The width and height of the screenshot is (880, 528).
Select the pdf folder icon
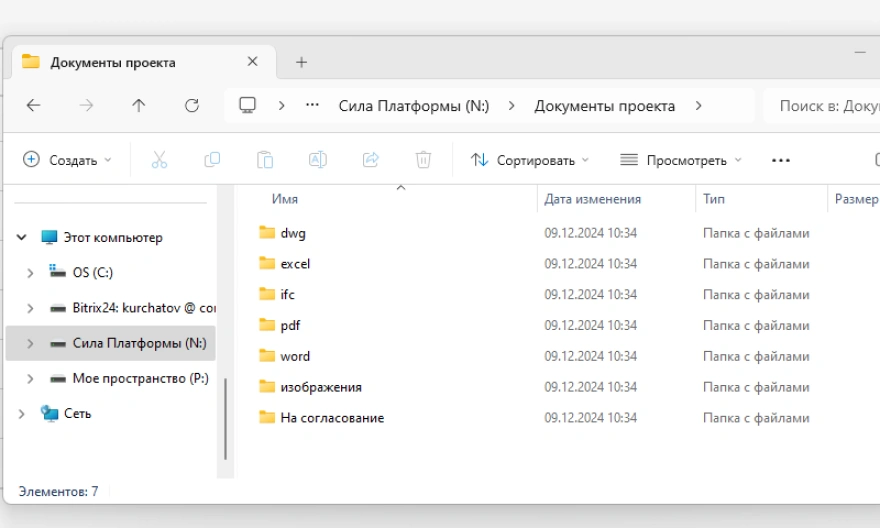267,325
